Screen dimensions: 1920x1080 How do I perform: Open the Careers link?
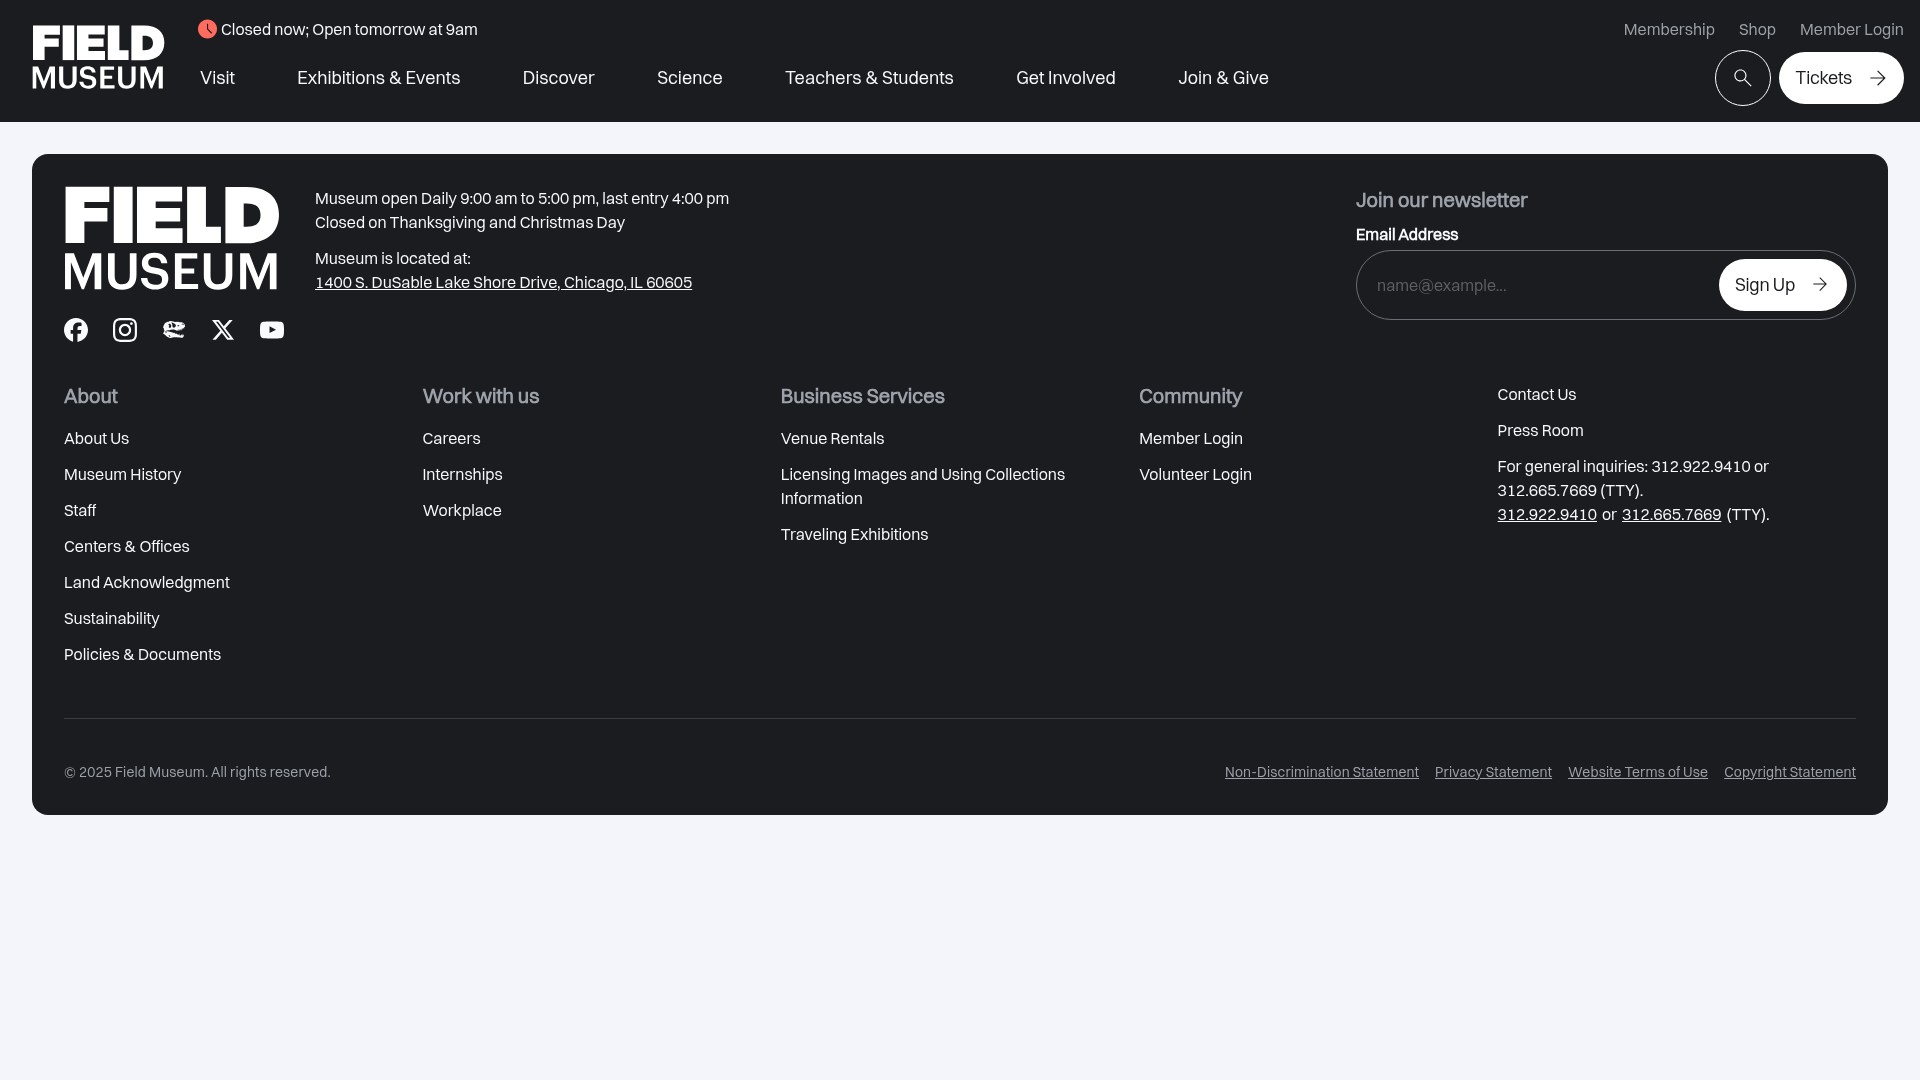click(451, 439)
